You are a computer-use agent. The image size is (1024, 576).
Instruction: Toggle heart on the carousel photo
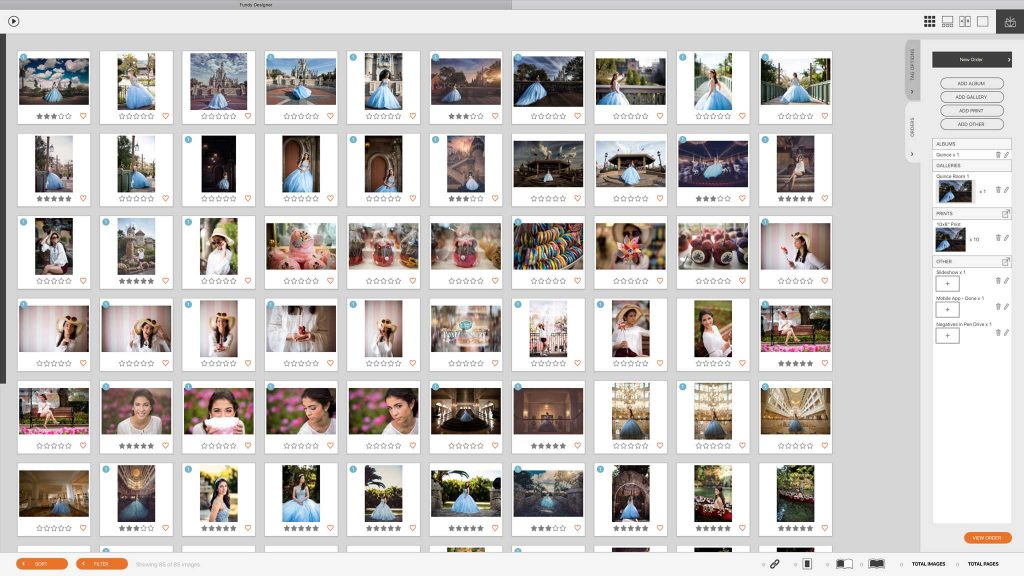click(x=742, y=199)
